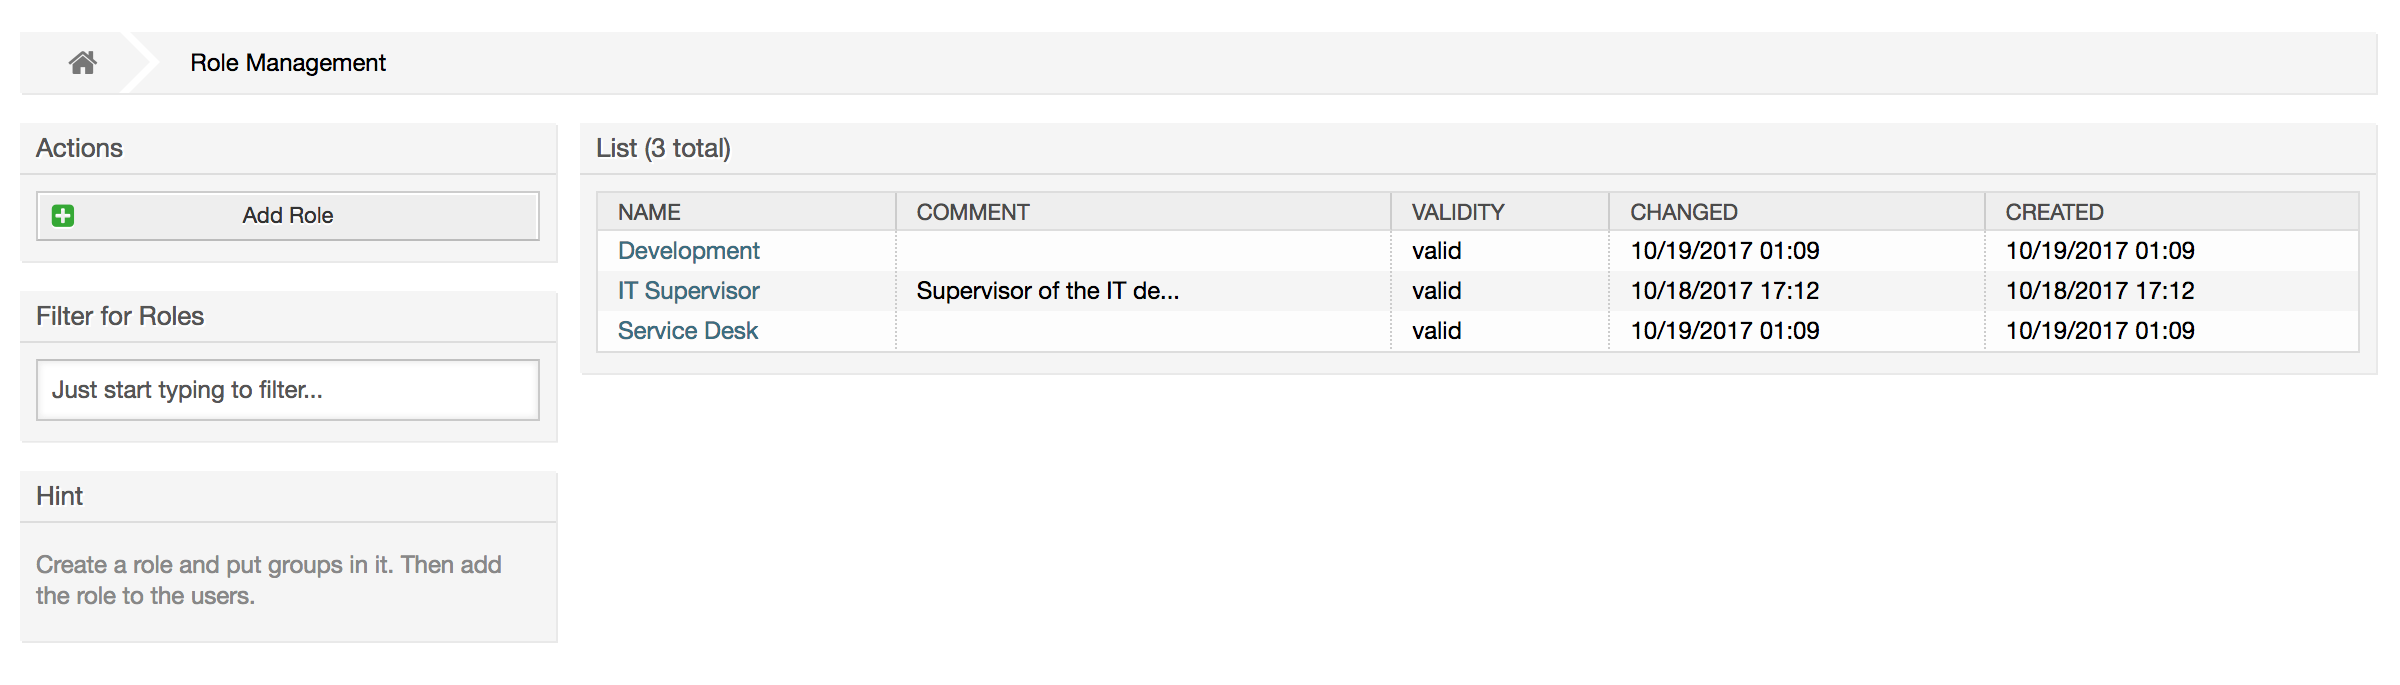Viewport: 2400px width, 685px height.
Task: Click the IT Supervisor comment cell
Action: [x=1047, y=291]
